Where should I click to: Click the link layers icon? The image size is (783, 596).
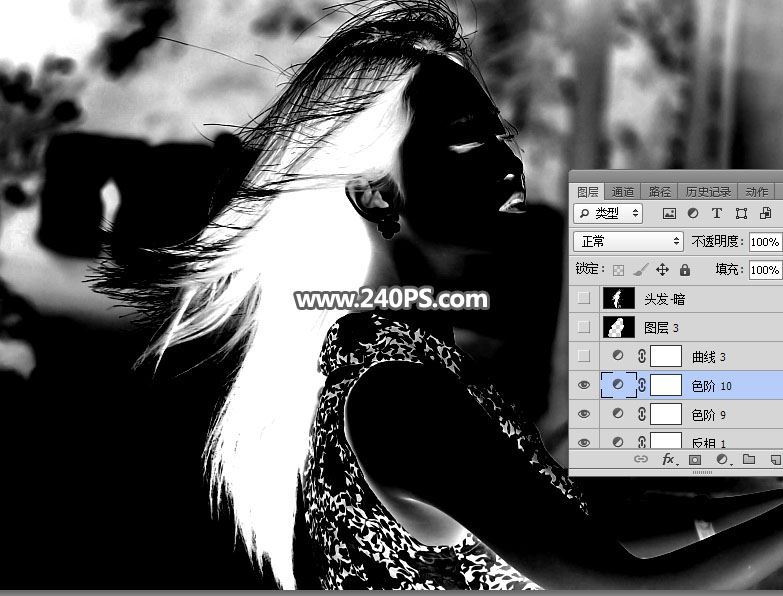640,459
